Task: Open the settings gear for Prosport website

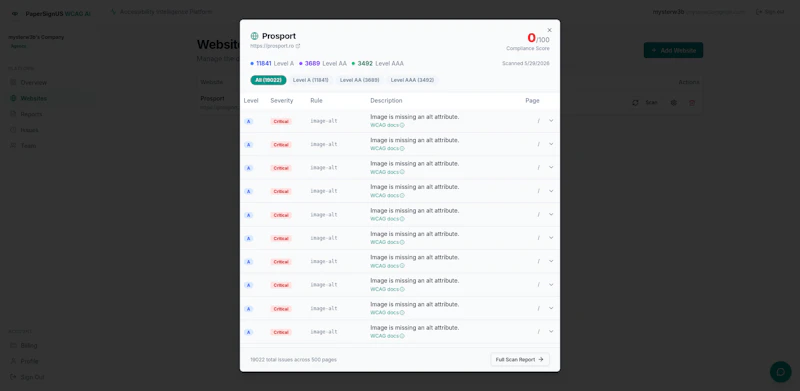Action: pyautogui.click(x=673, y=103)
